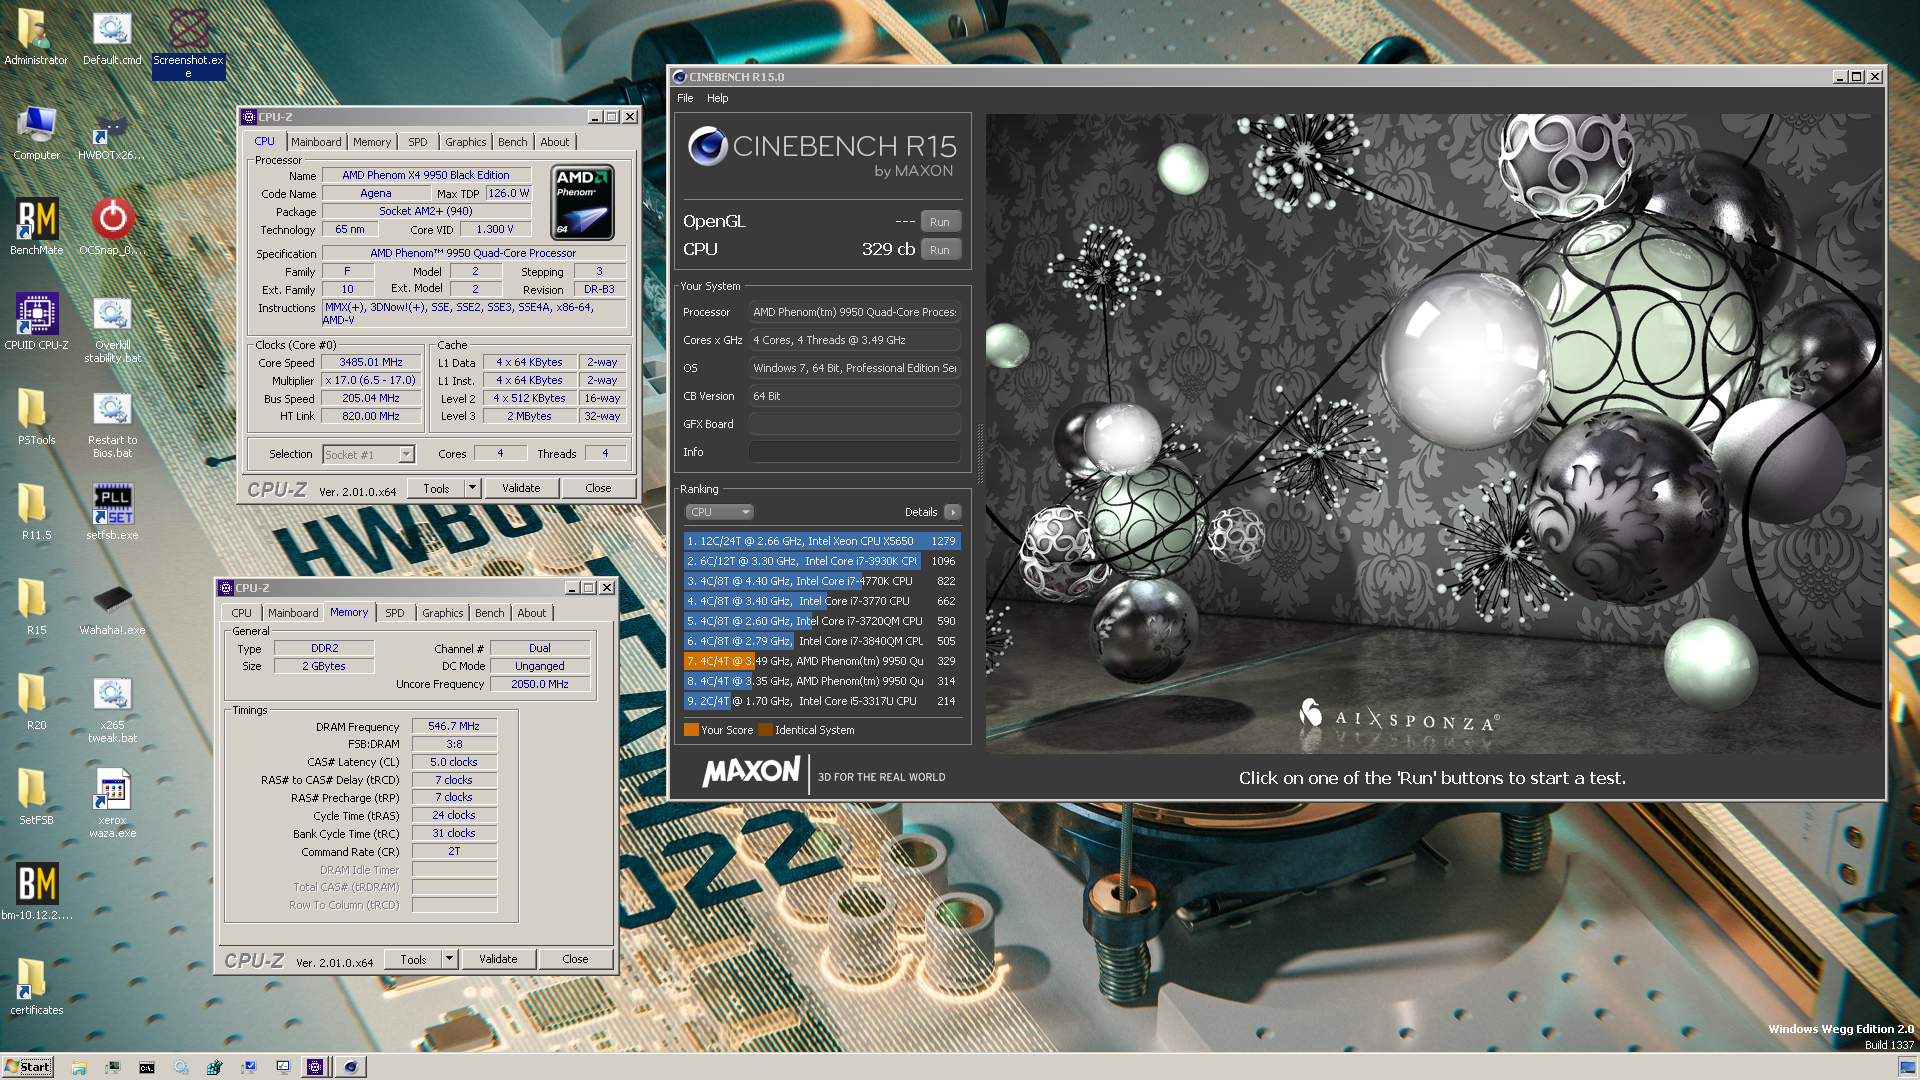This screenshot has width=1920, height=1080.
Task: Run the OpenGL benchmark in Cinebench
Action: (x=940, y=222)
